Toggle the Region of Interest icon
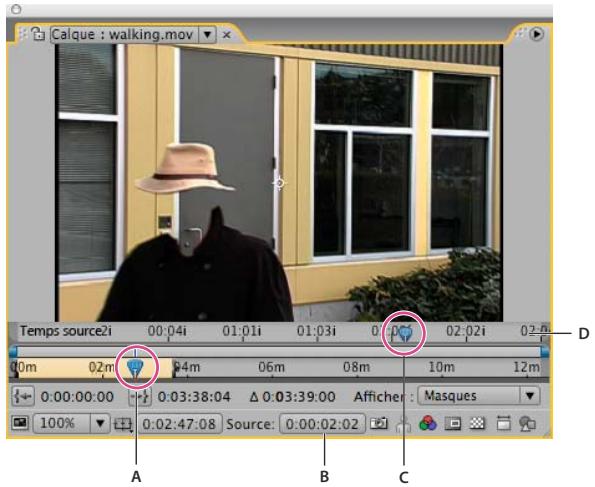This screenshot has height=487, width=595. coord(123,424)
